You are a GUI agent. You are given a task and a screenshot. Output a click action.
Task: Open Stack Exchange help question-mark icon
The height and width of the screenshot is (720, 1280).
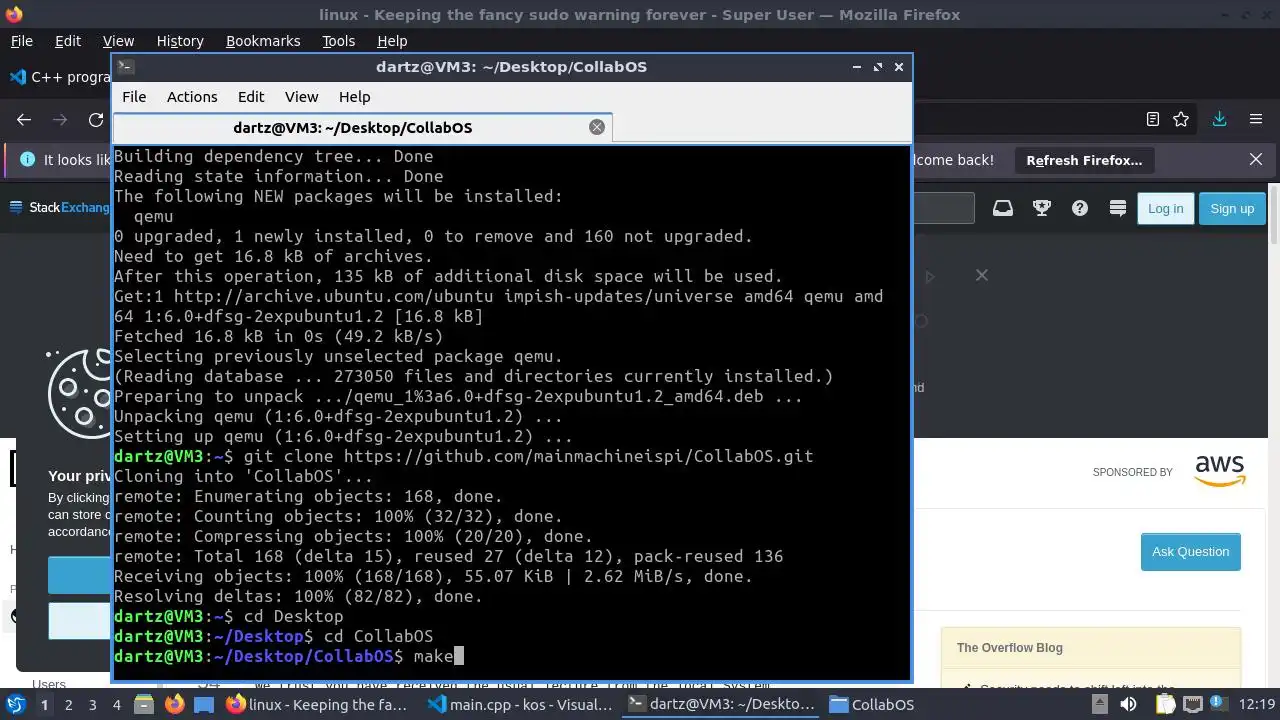[1080, 208]
